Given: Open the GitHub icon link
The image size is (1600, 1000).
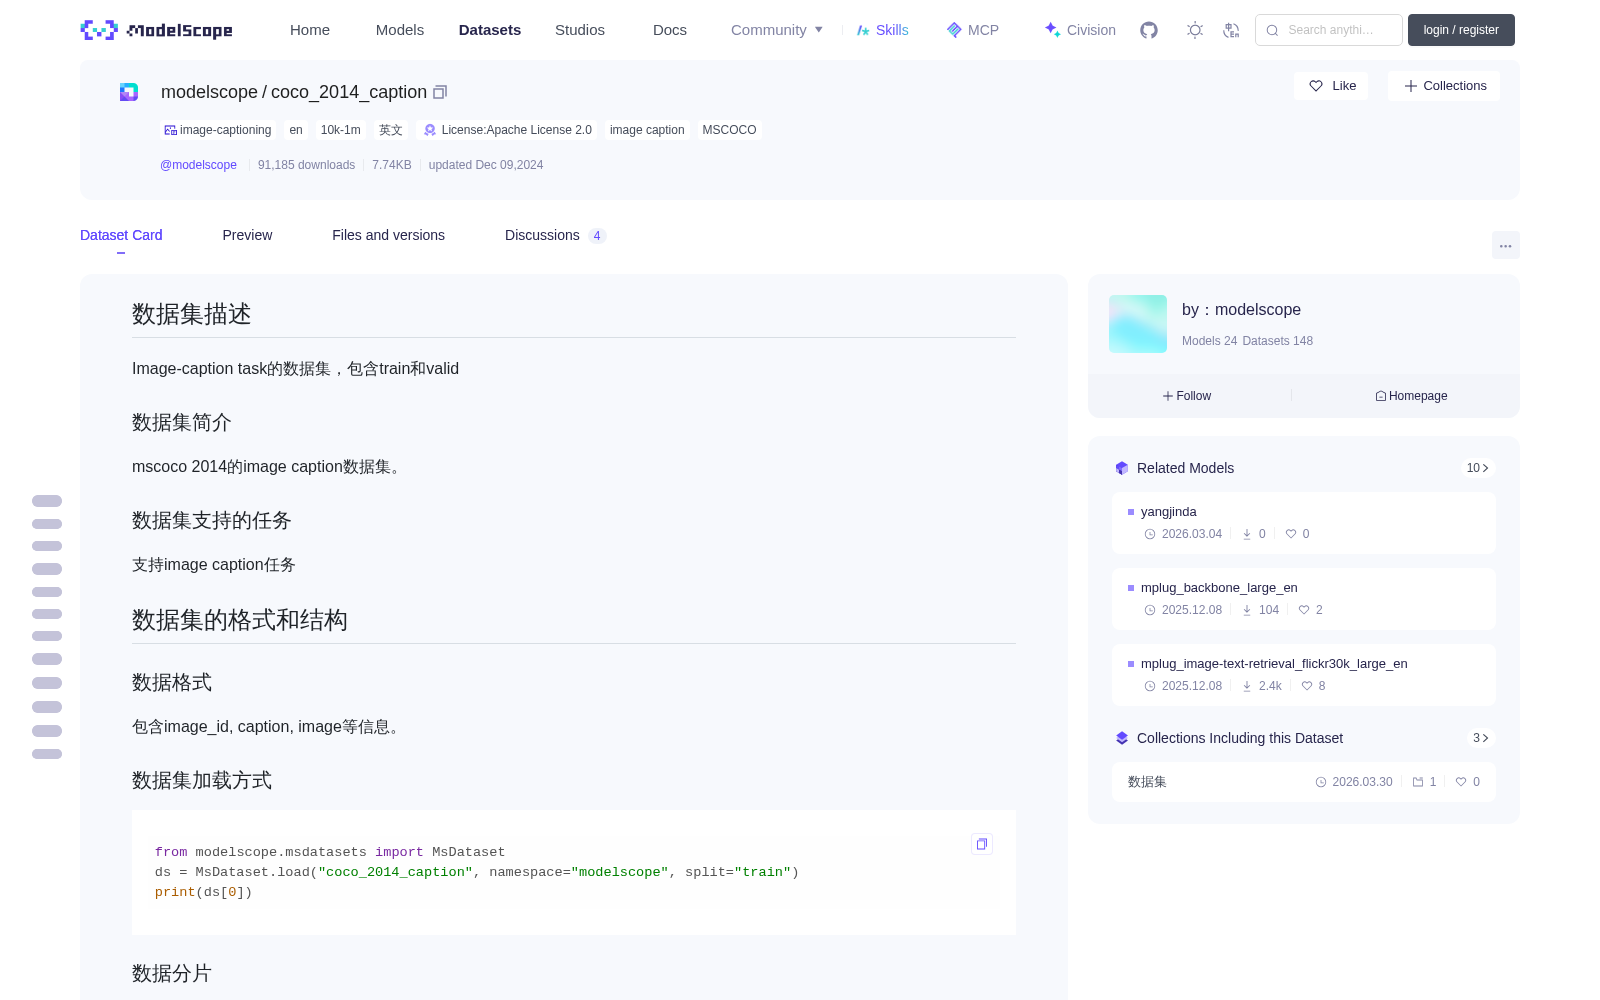Looking at the screenshot, I should coord(1149,30).
